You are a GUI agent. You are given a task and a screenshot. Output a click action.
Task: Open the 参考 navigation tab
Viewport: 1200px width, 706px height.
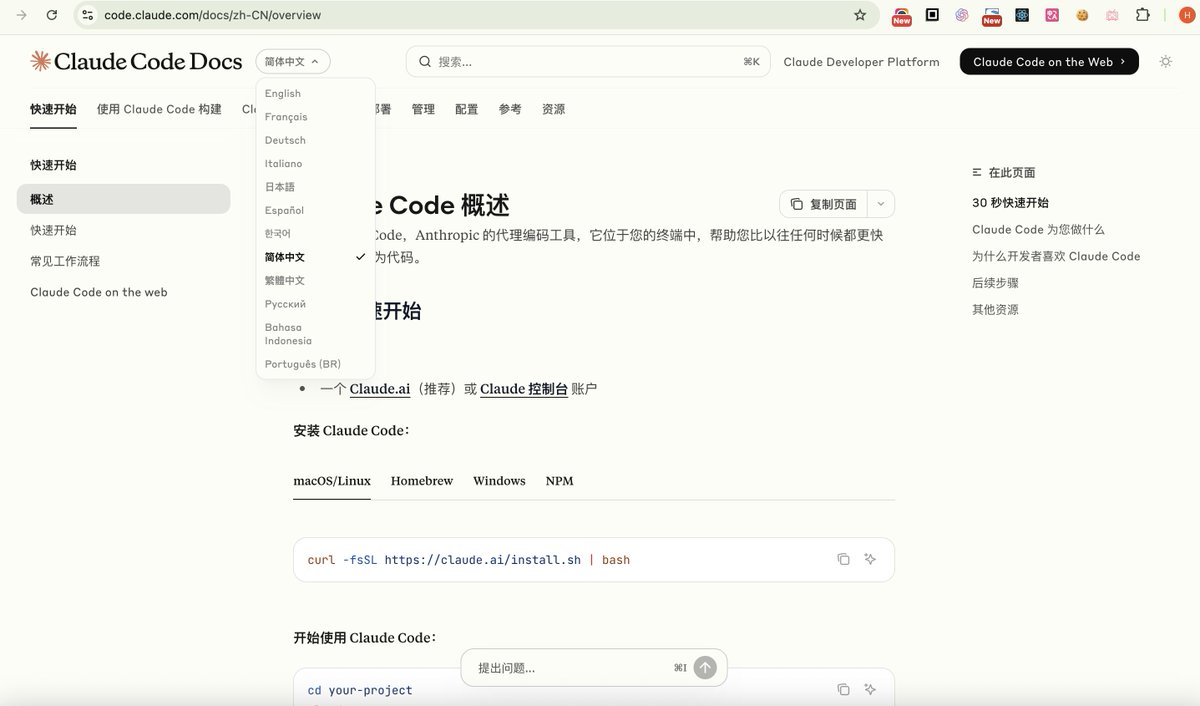(x=510, y=109)
